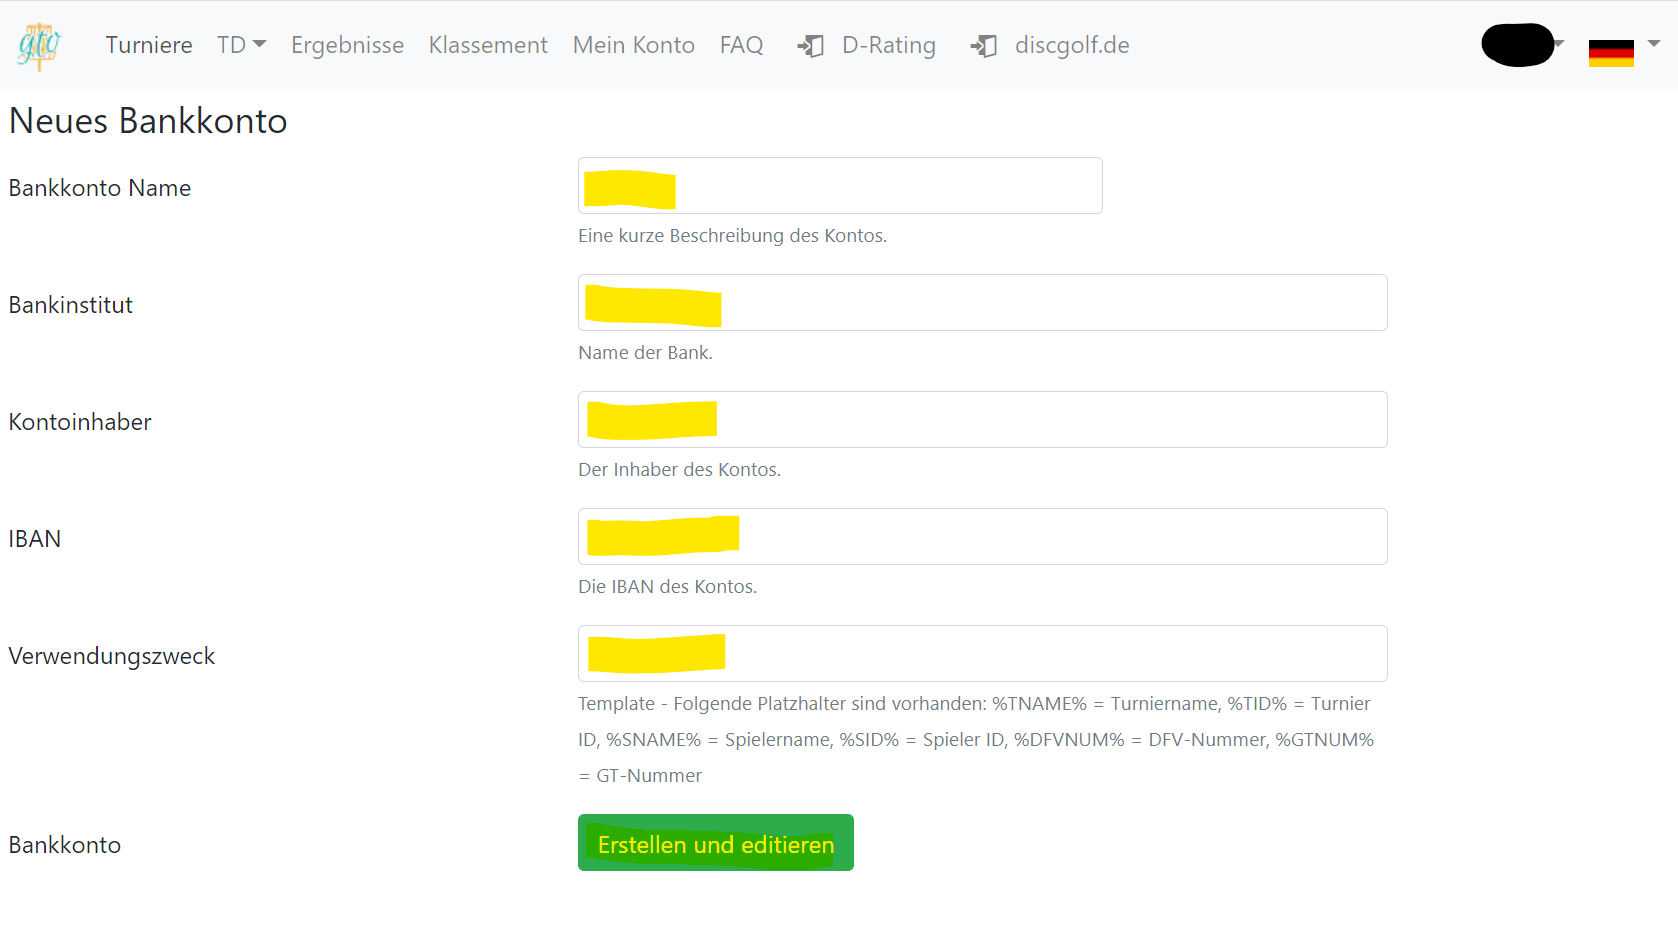Open the FAQ page
1678x948 pixels.
(741, 45)
